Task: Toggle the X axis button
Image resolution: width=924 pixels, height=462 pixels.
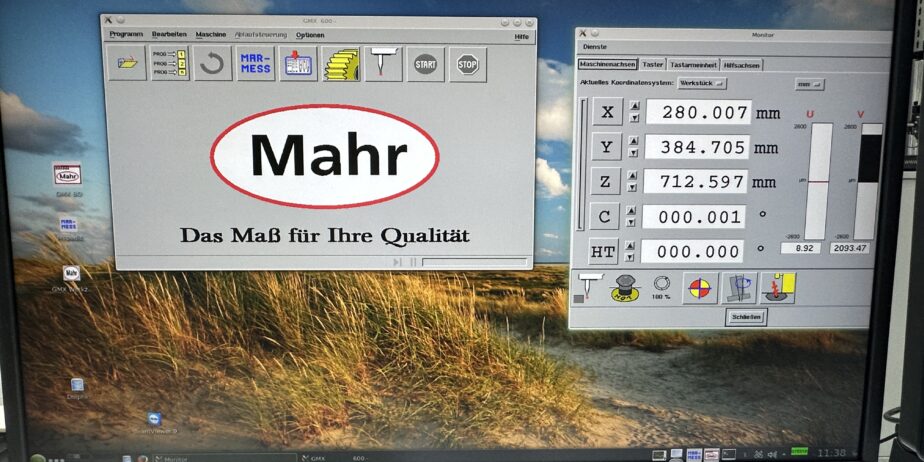Action: (606, 112)
